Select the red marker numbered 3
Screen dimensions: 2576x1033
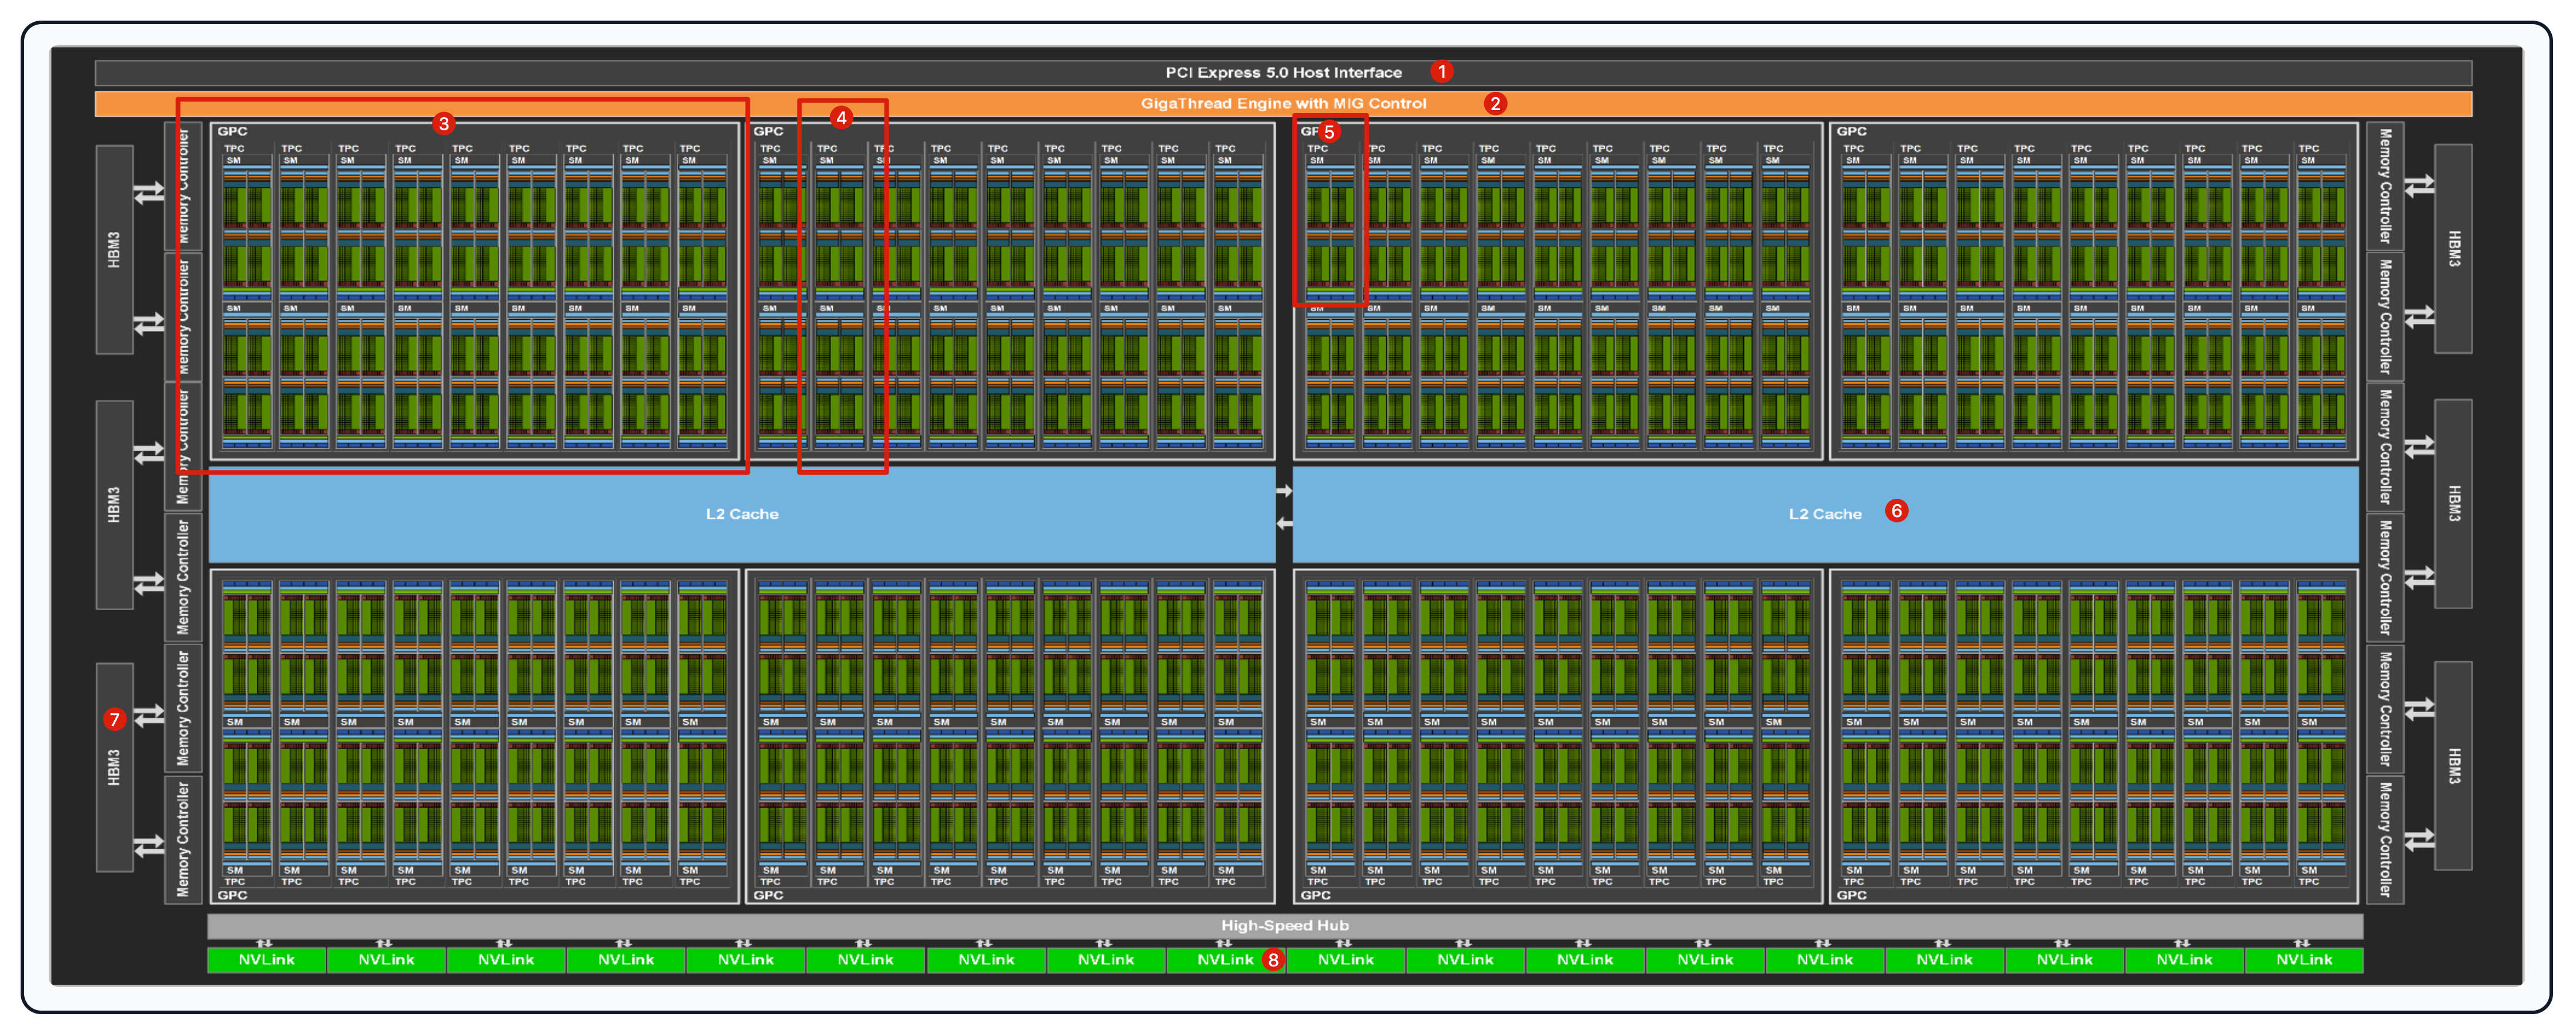pyautogui.click(x=443, y=123)
